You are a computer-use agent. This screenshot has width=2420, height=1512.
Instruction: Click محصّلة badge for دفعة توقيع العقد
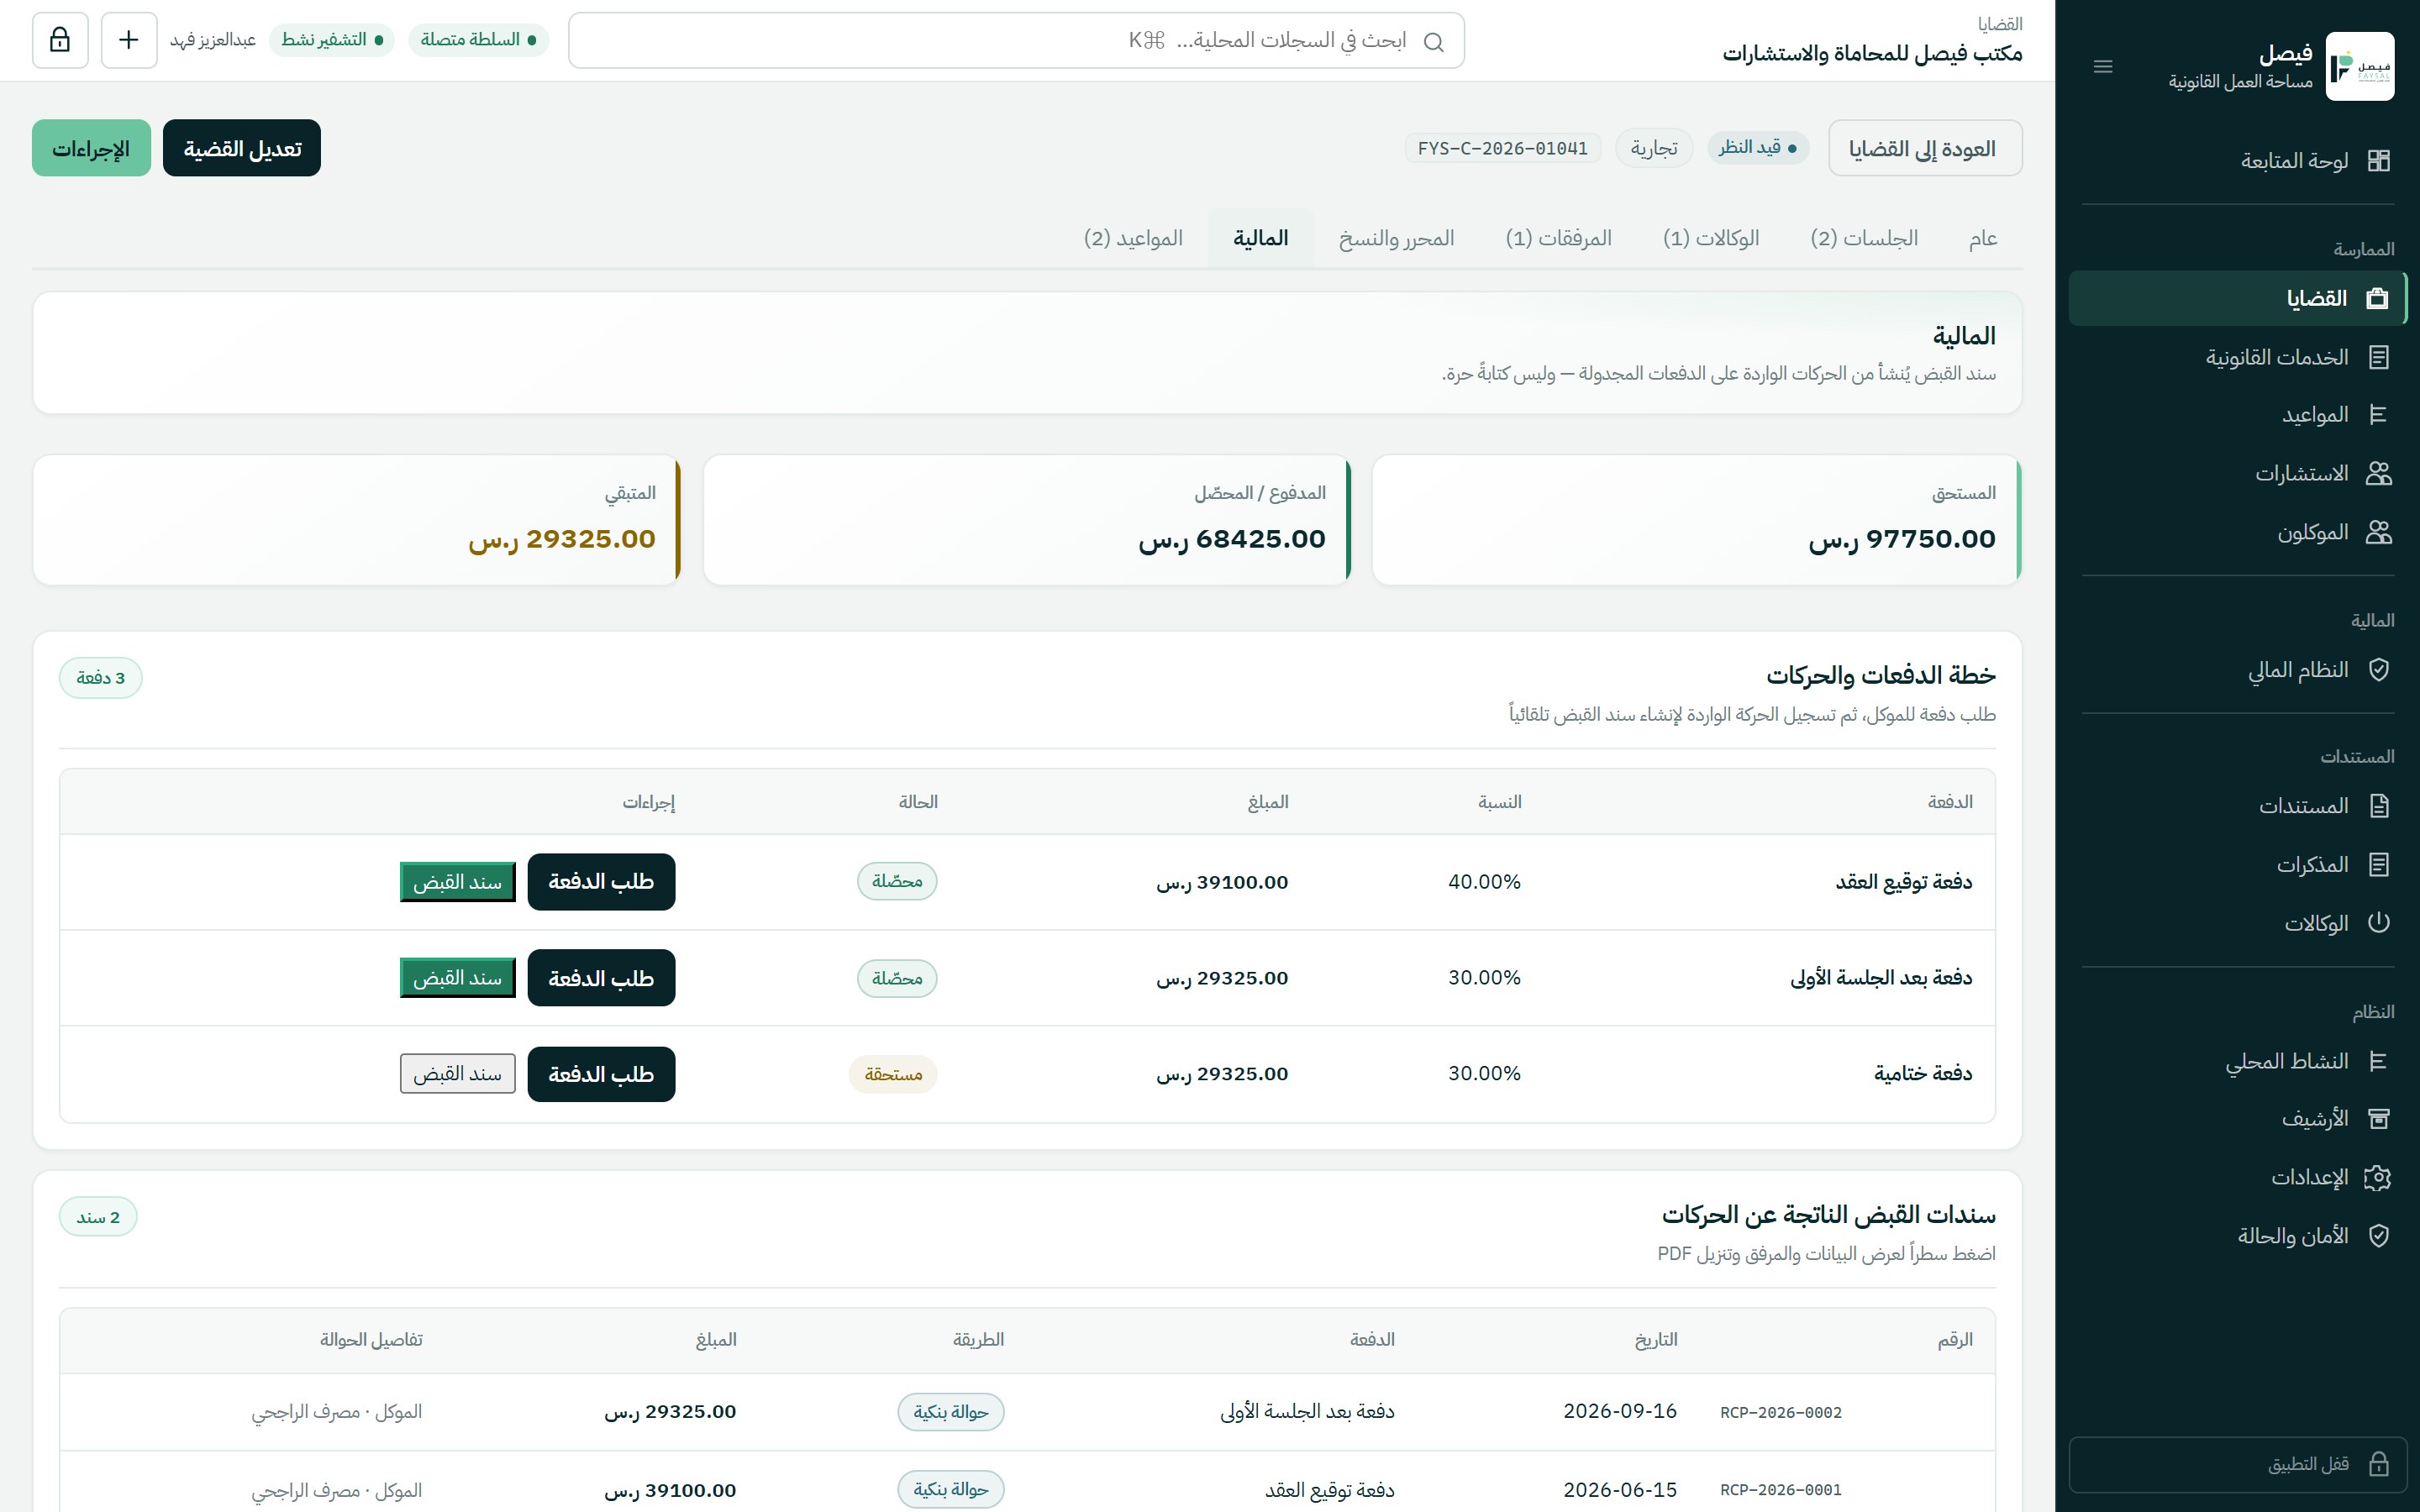897,881
